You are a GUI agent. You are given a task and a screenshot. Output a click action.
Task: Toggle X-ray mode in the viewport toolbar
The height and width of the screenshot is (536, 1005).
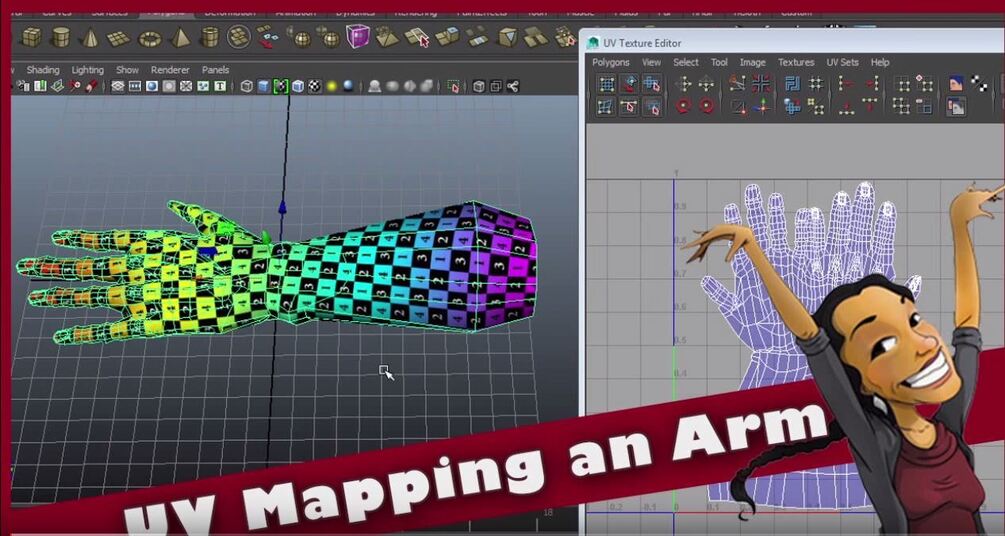pyautogui.click(x=479, y=86)
